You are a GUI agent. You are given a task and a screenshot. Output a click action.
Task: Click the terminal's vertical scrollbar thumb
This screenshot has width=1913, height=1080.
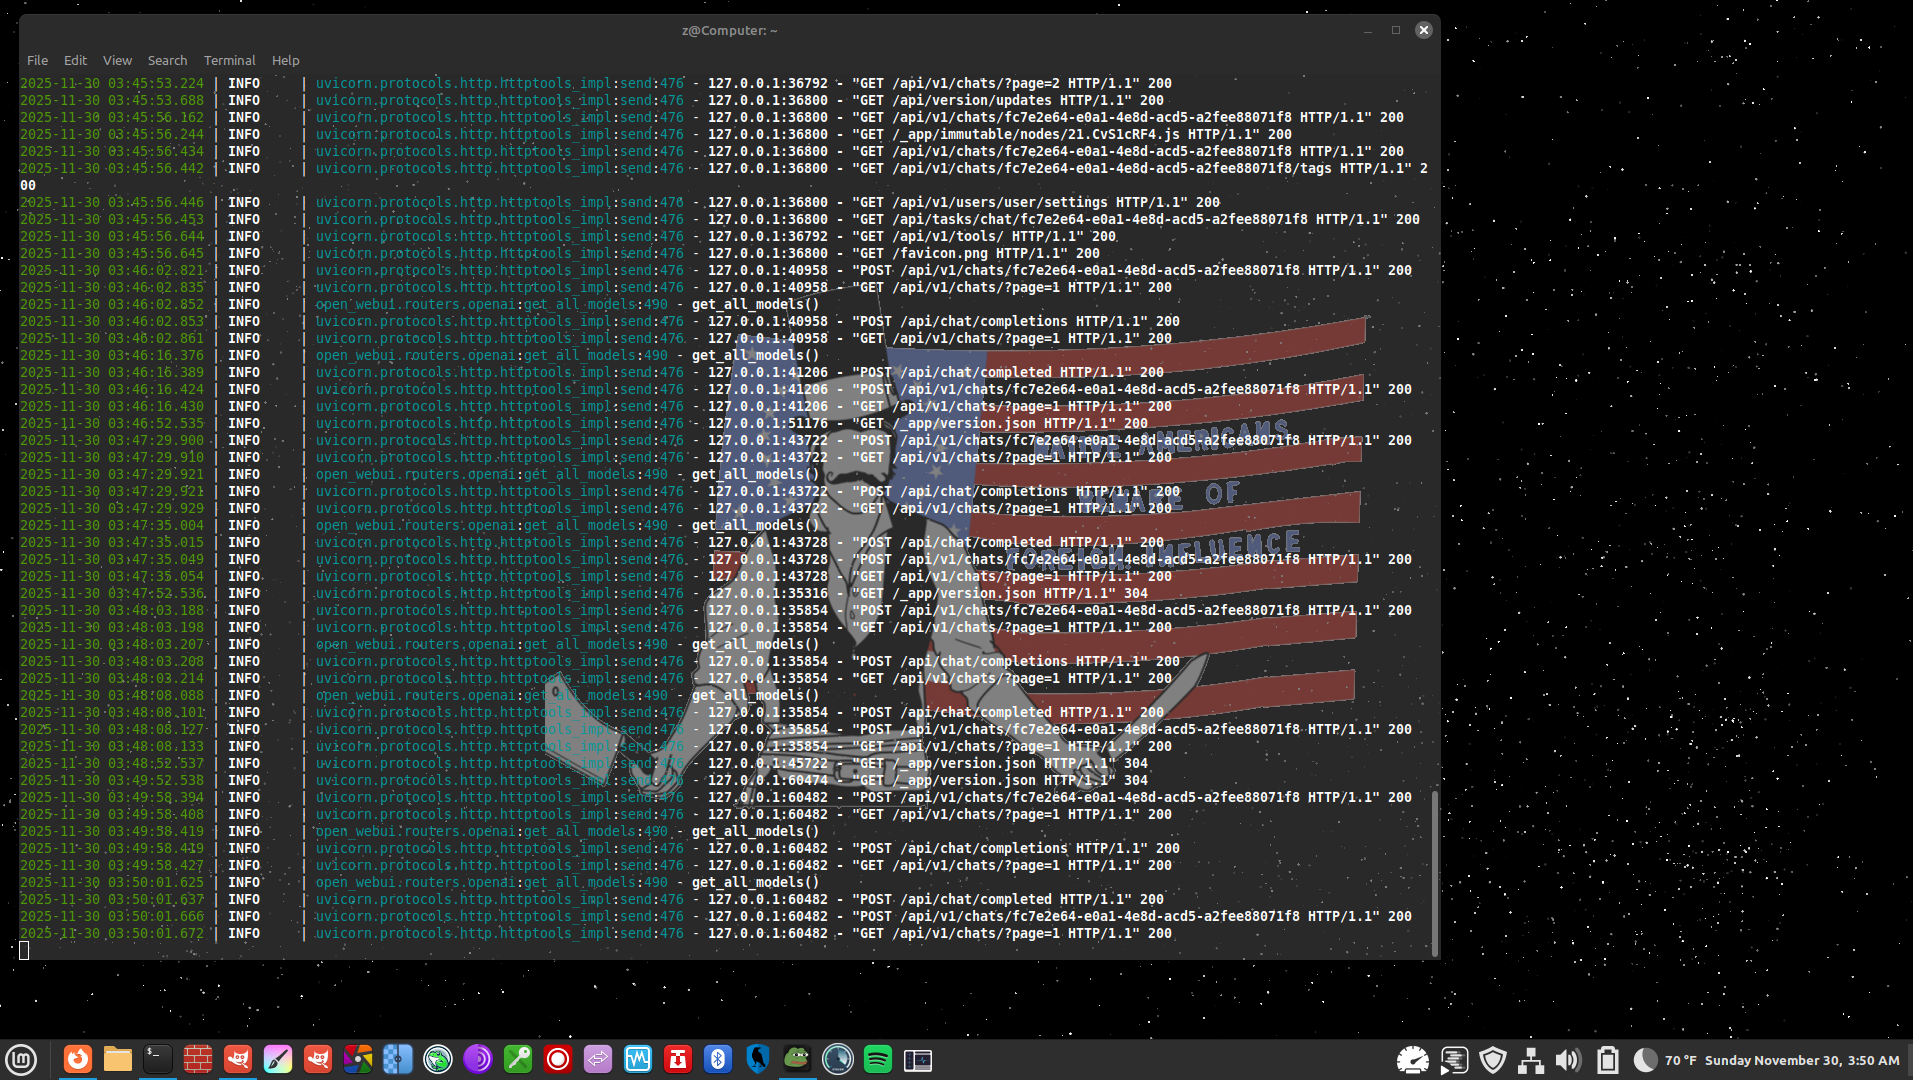(1435, 872)
